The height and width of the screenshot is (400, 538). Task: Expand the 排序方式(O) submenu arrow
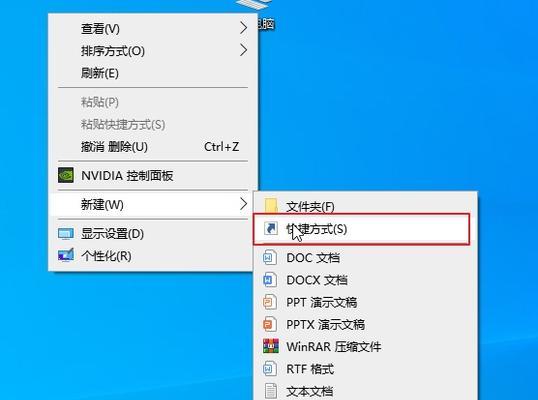click(243, 50)
